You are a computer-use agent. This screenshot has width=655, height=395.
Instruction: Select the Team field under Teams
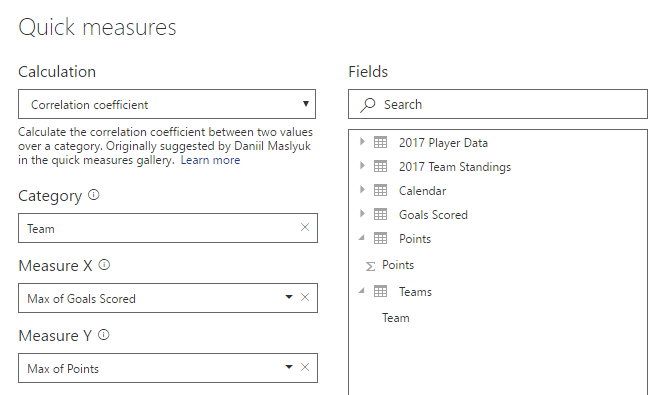[396, 318]
